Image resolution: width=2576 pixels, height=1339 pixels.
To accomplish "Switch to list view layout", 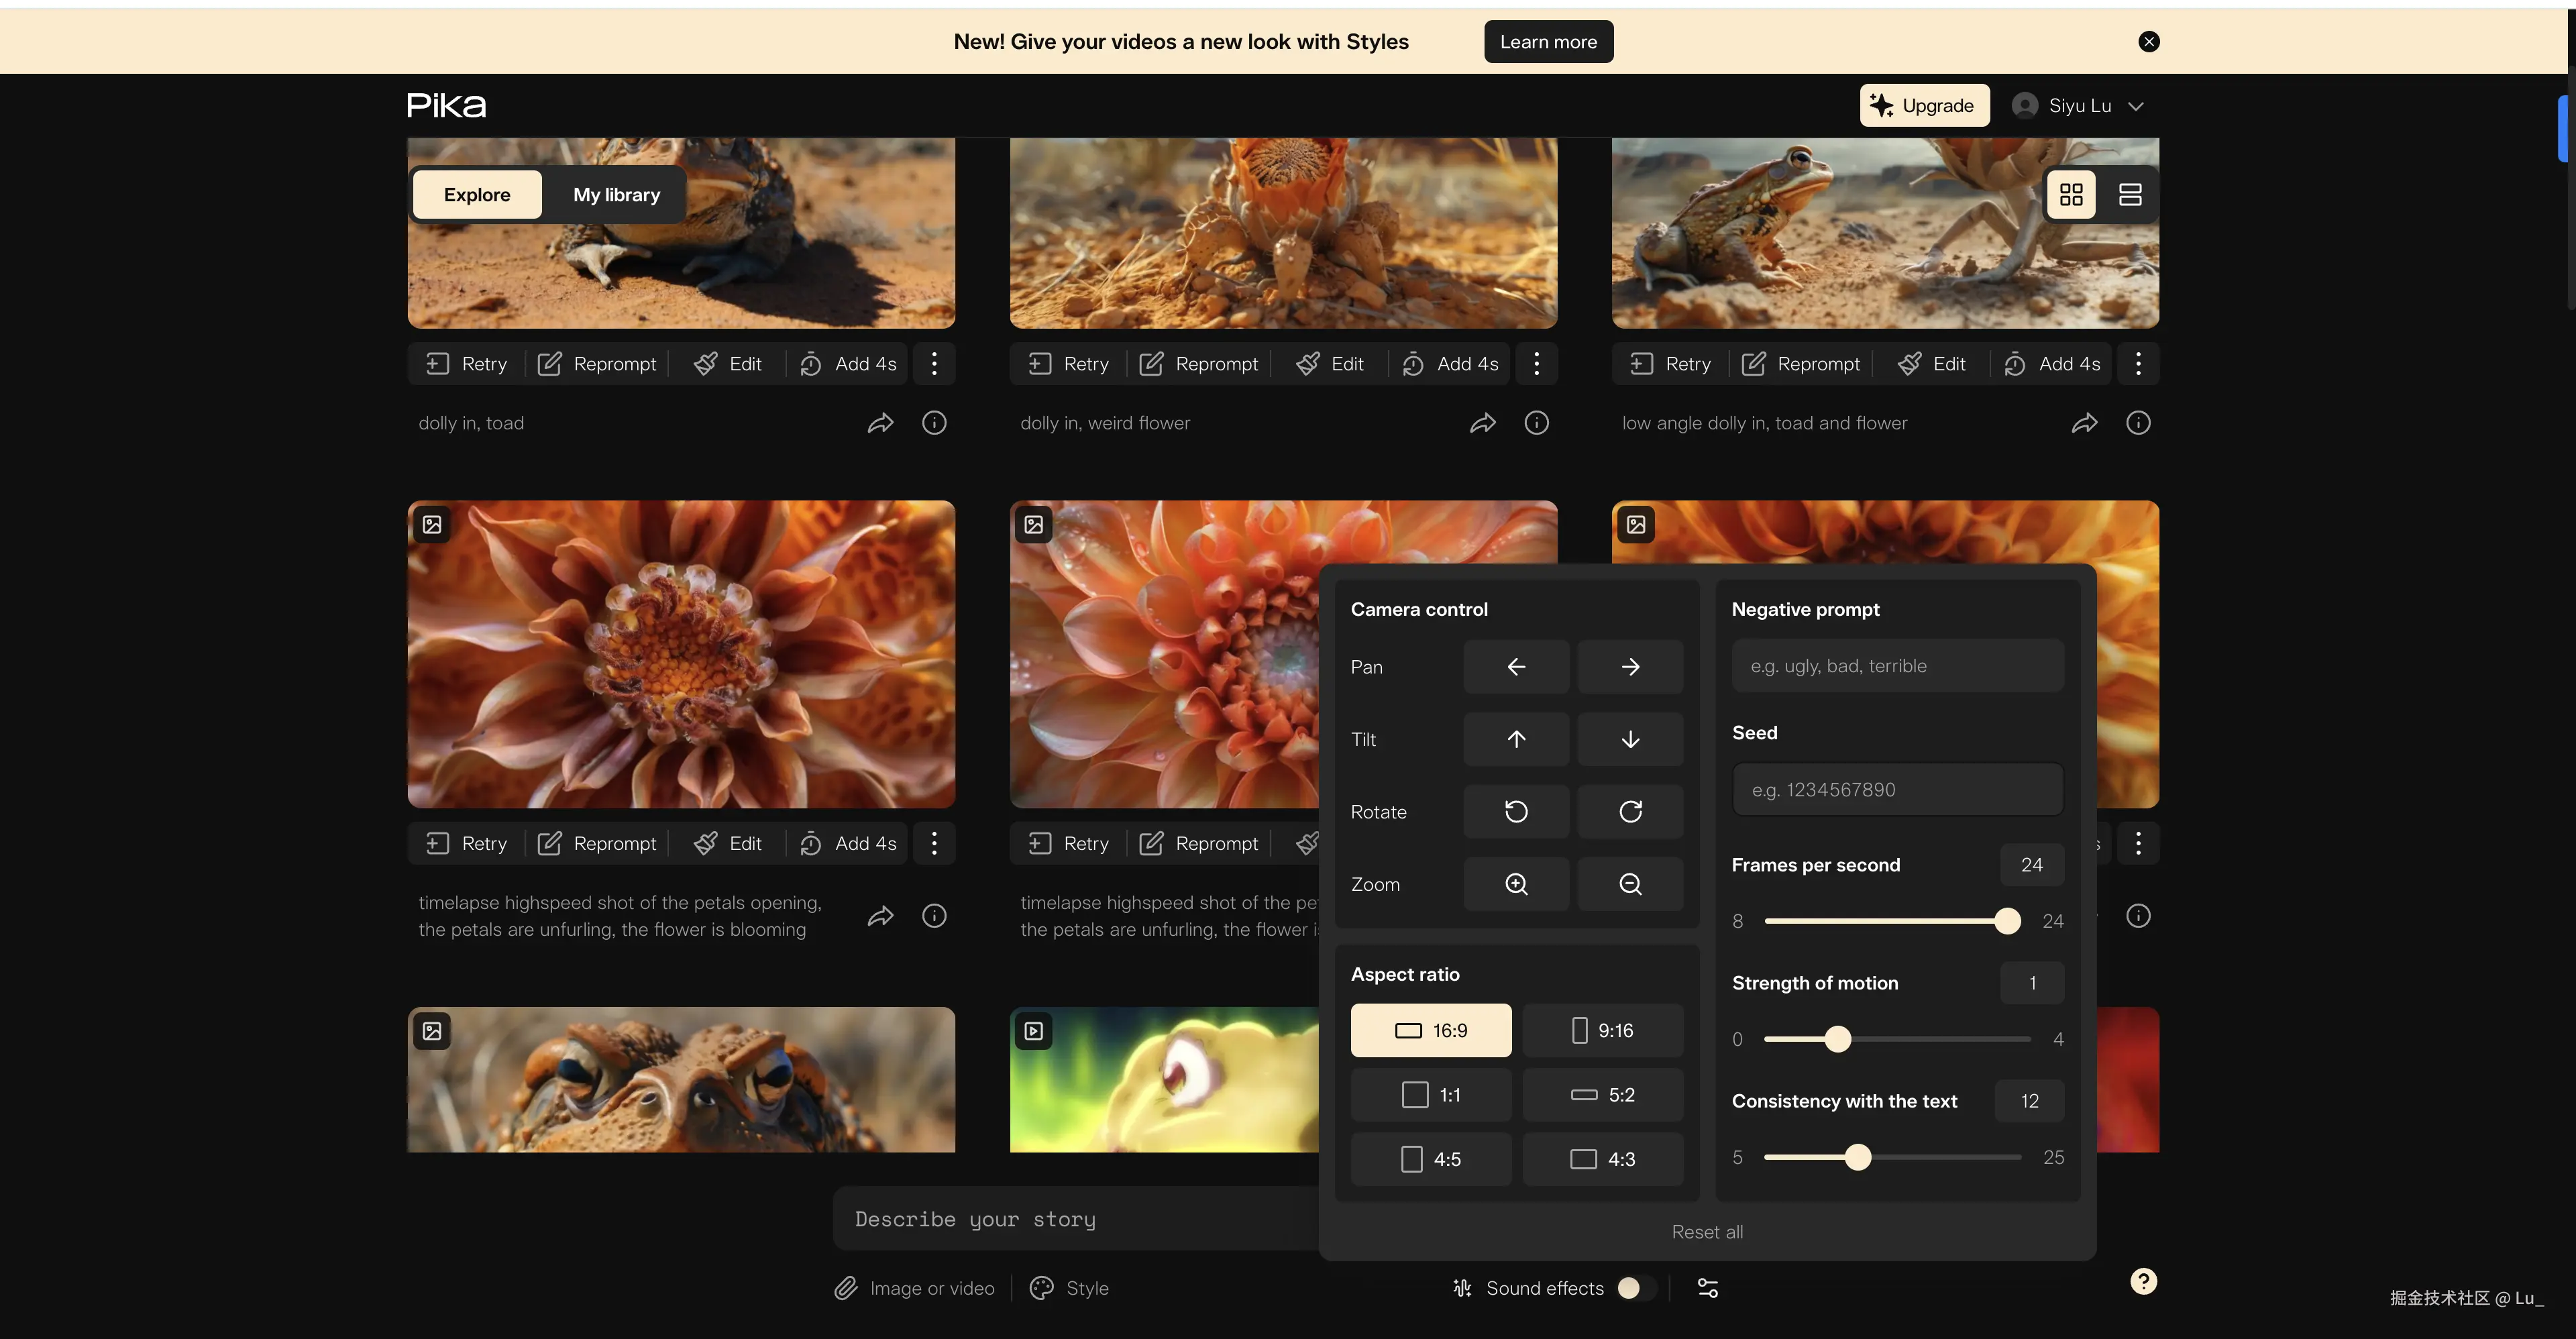I will point(2129,194).
